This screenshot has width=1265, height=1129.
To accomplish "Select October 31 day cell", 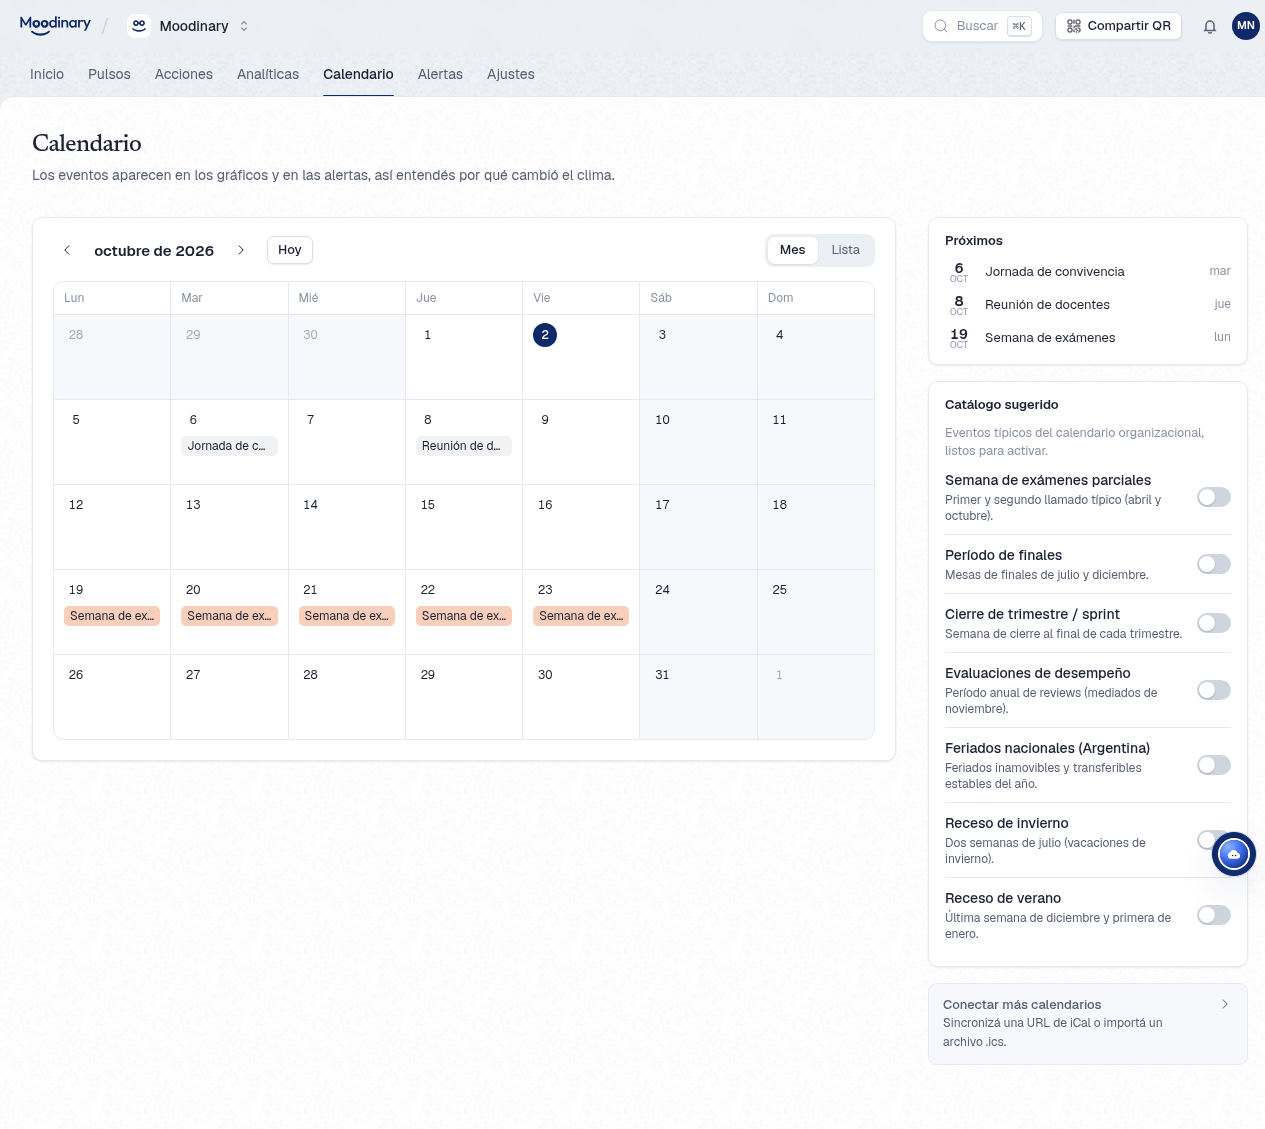I will [698, 697].
